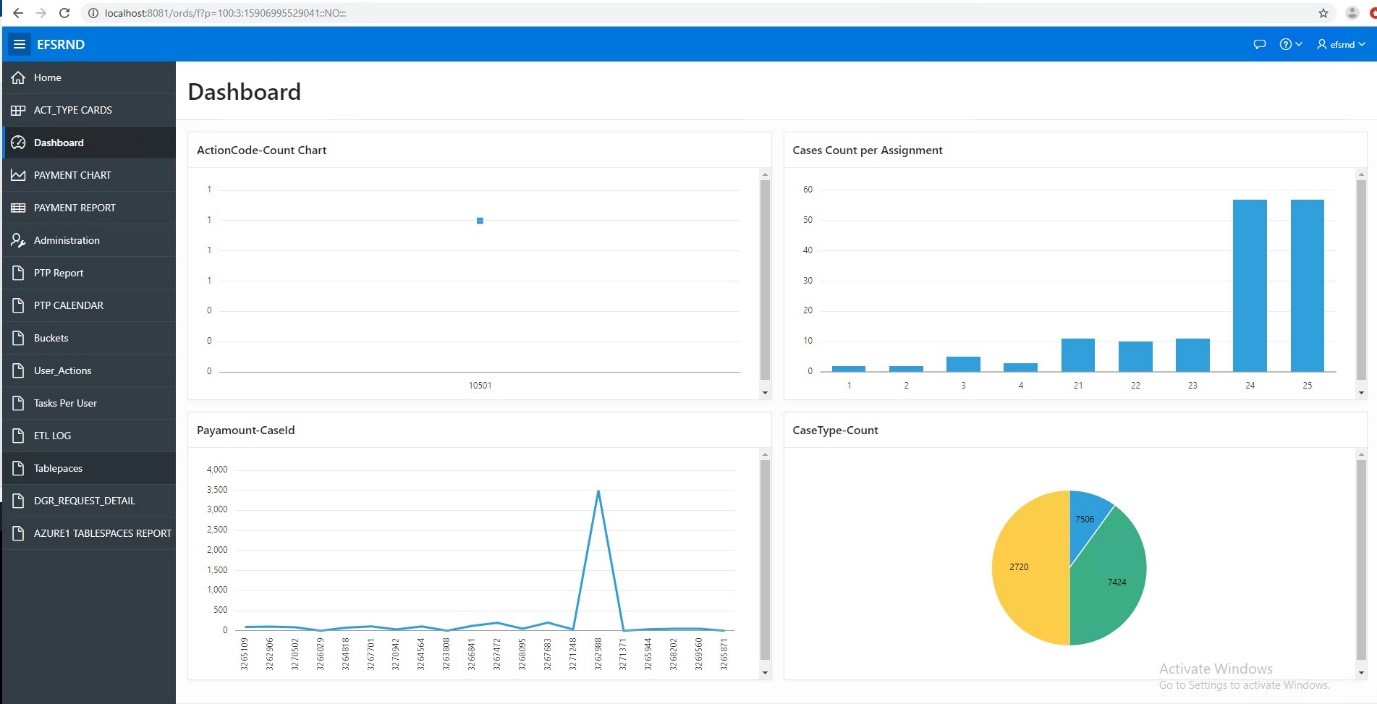Open the feedback speech bubble icon

(x=1259, y=44)
